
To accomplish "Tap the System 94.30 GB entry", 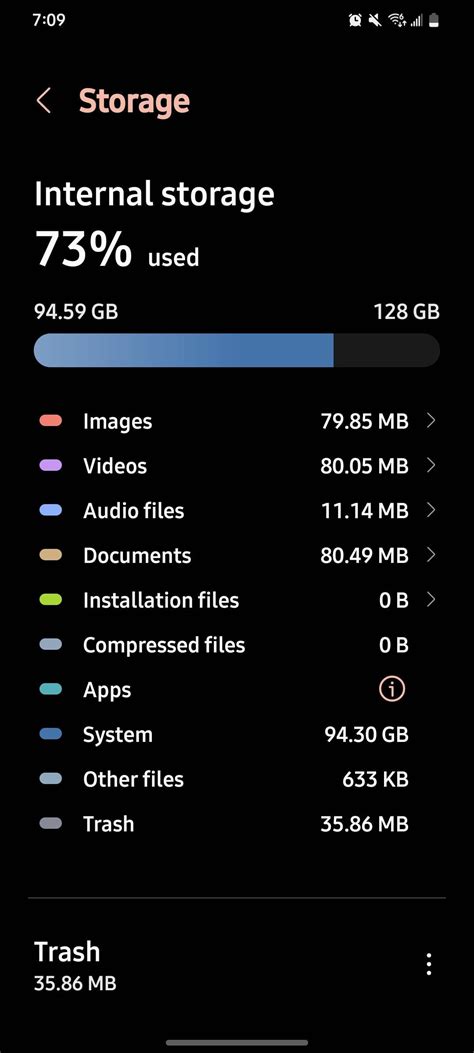I will pos(237,734).
